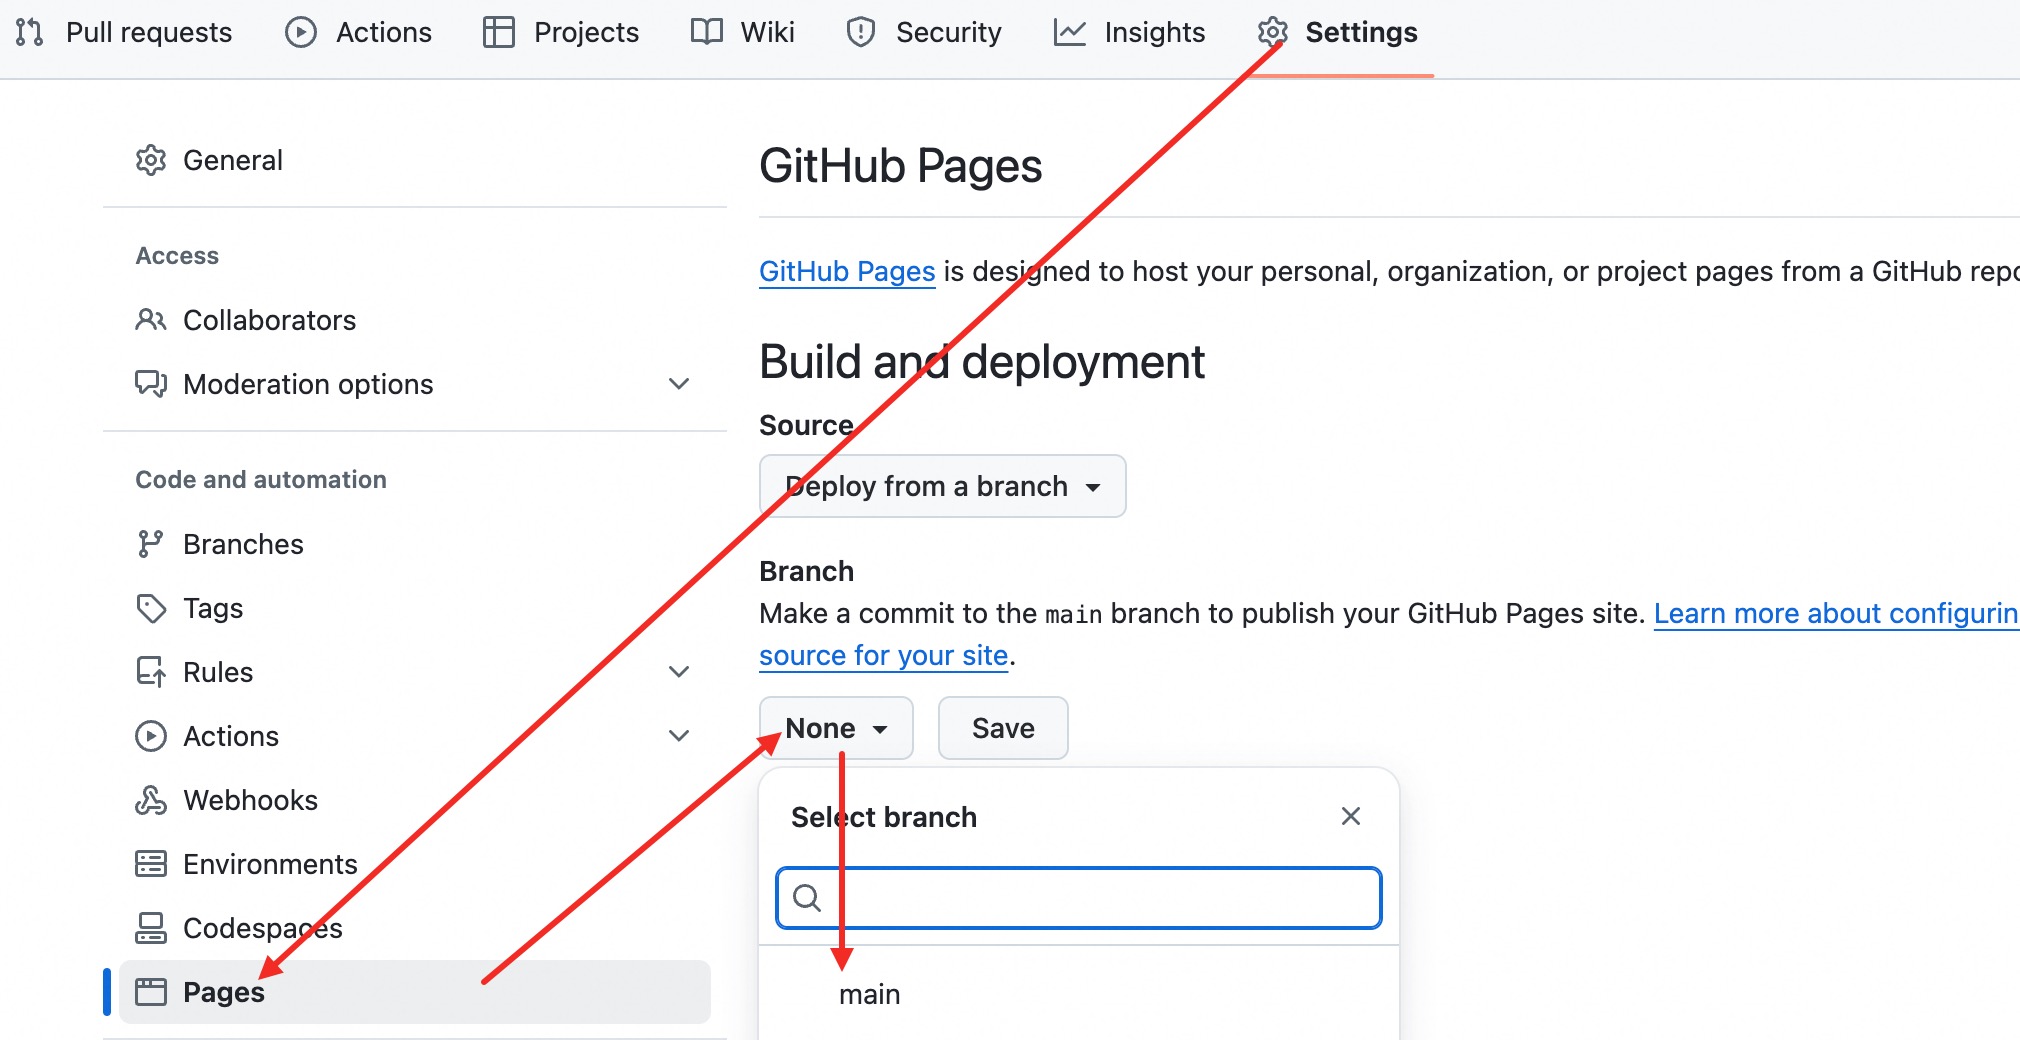2020x1040 pixels.
Task: Click the pull request icon in the top navigation
Action: (x=30, y=33)
